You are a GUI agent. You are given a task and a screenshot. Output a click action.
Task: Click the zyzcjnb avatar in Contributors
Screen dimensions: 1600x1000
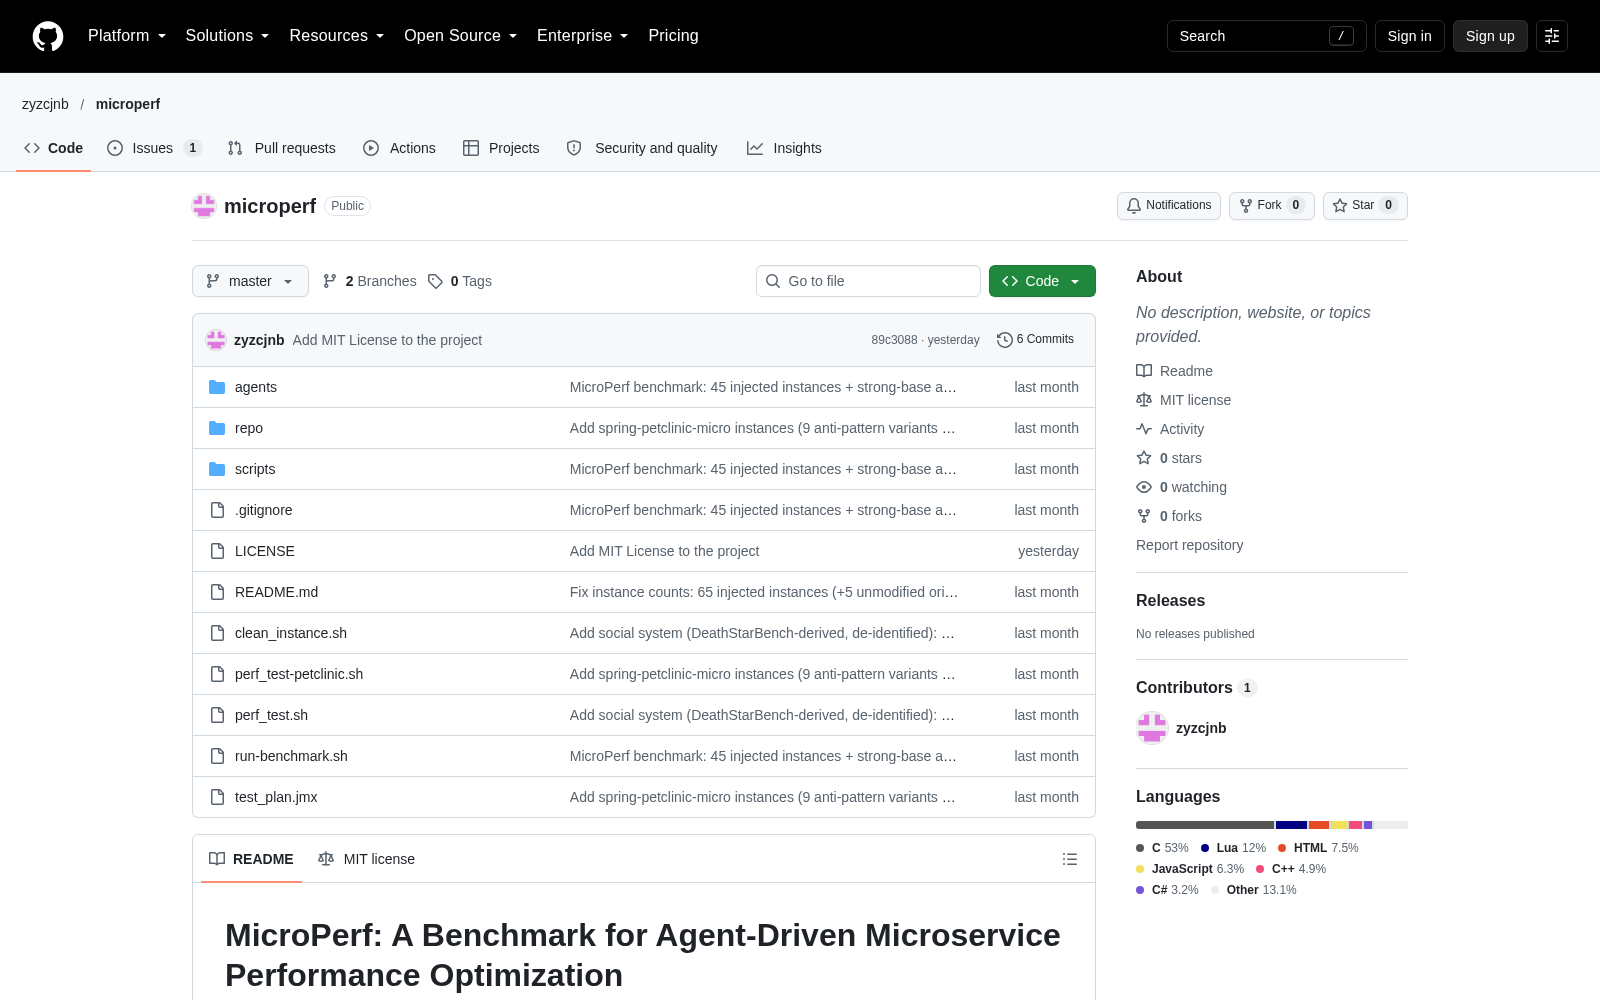pos(1152,728)
